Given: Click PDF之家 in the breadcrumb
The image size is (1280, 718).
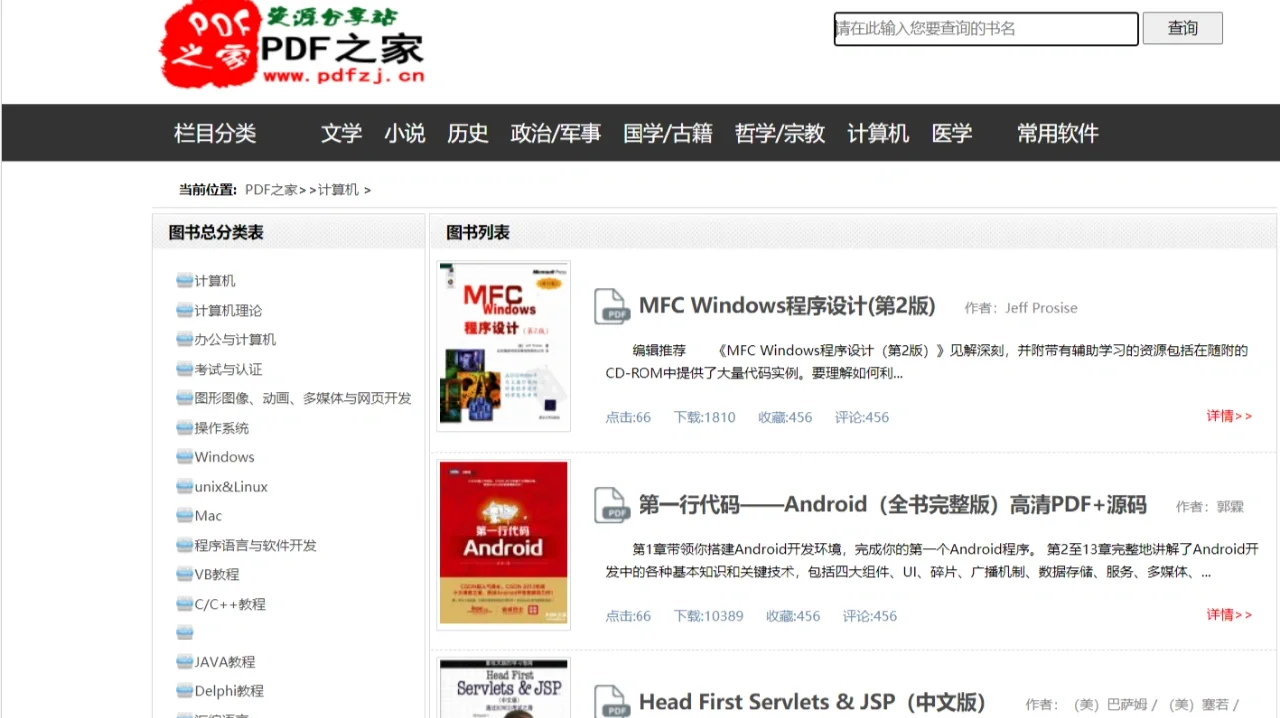Looking at the screenshot, I should [271, 189].
